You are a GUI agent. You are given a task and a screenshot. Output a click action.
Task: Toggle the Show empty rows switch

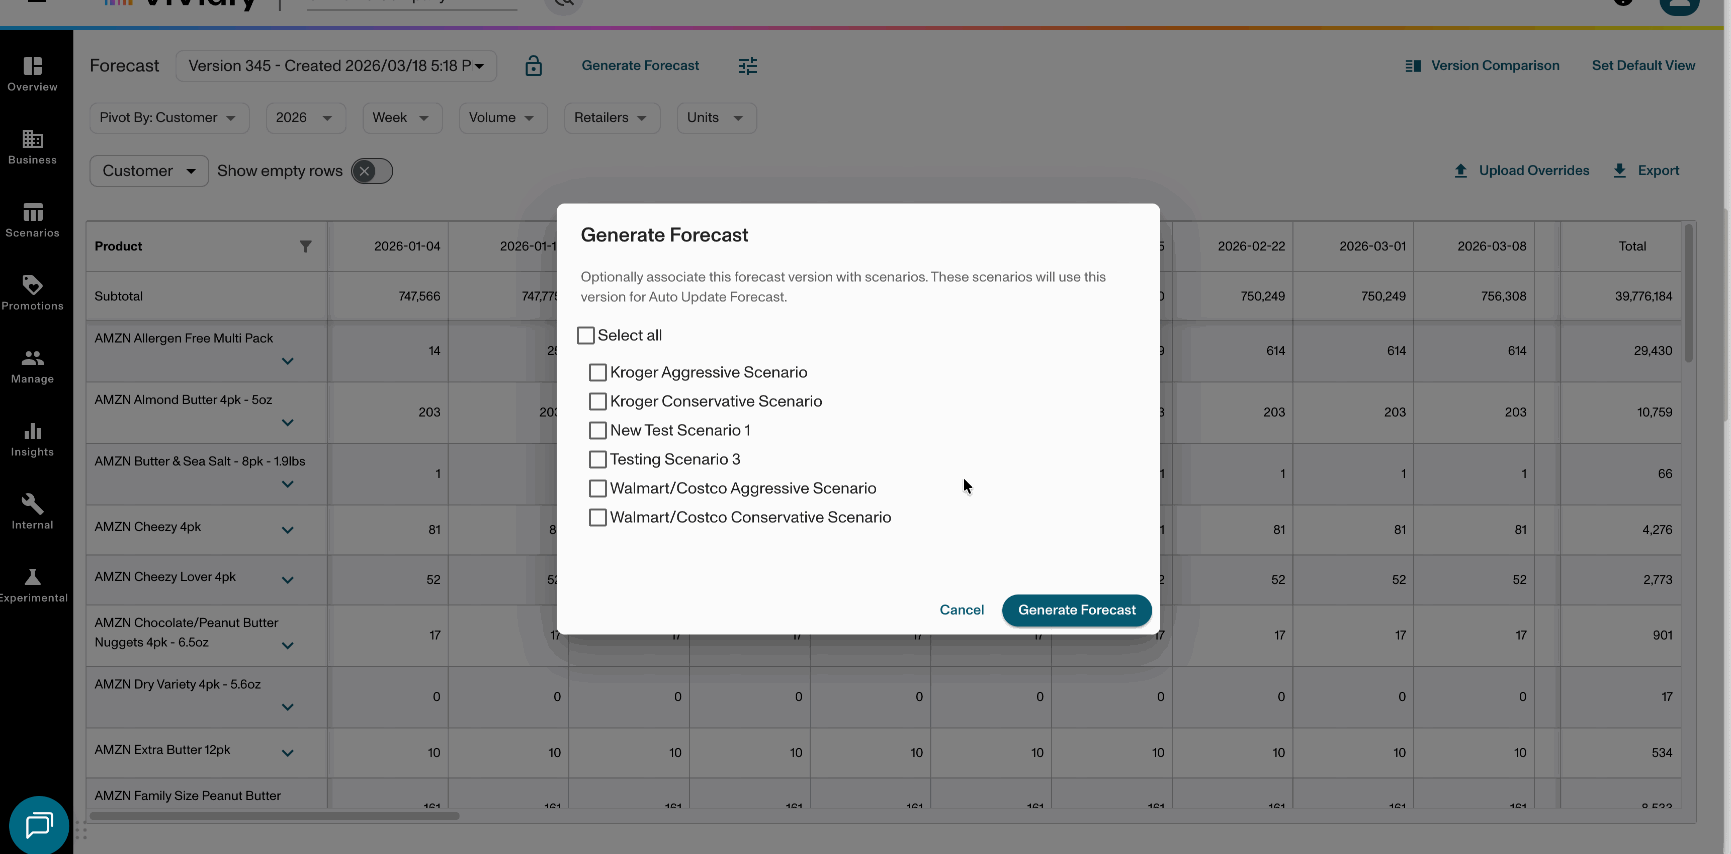tap(372, 171)
